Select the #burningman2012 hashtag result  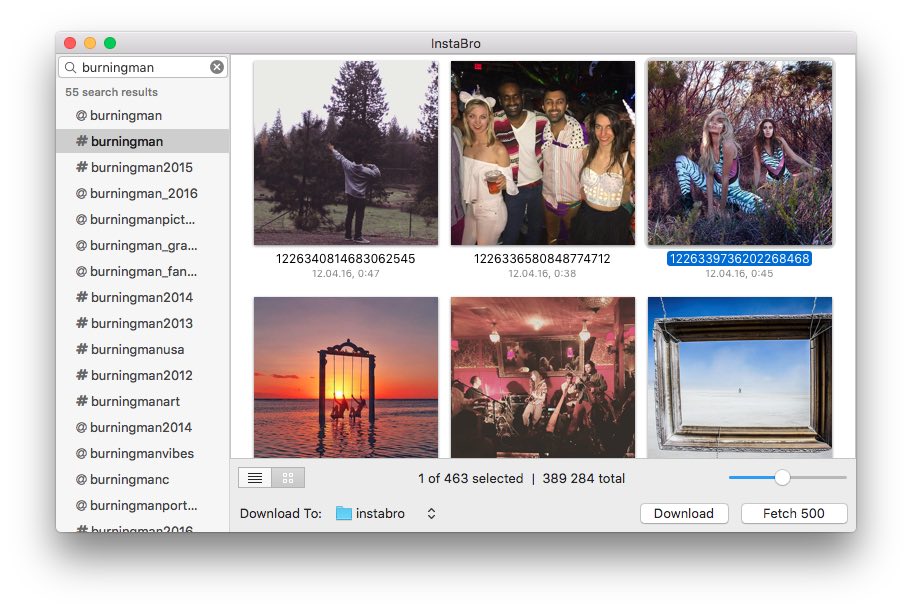(x=143, y=375)
